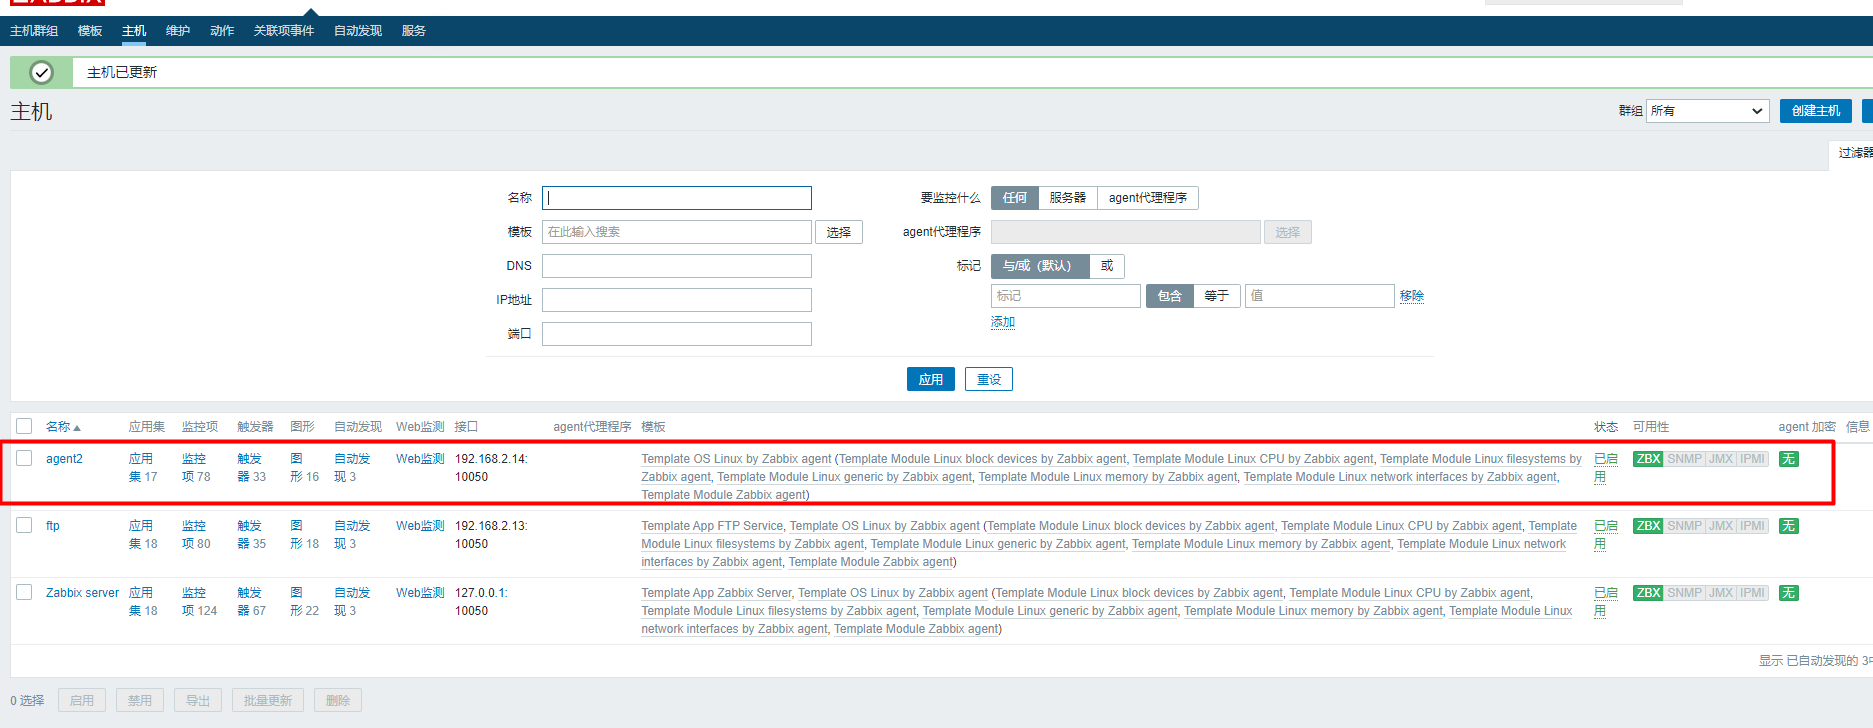The height and width of the screenshot is (728, 1873).
Task: Click ftp 已启用 status link
Action: (1606, 535)
